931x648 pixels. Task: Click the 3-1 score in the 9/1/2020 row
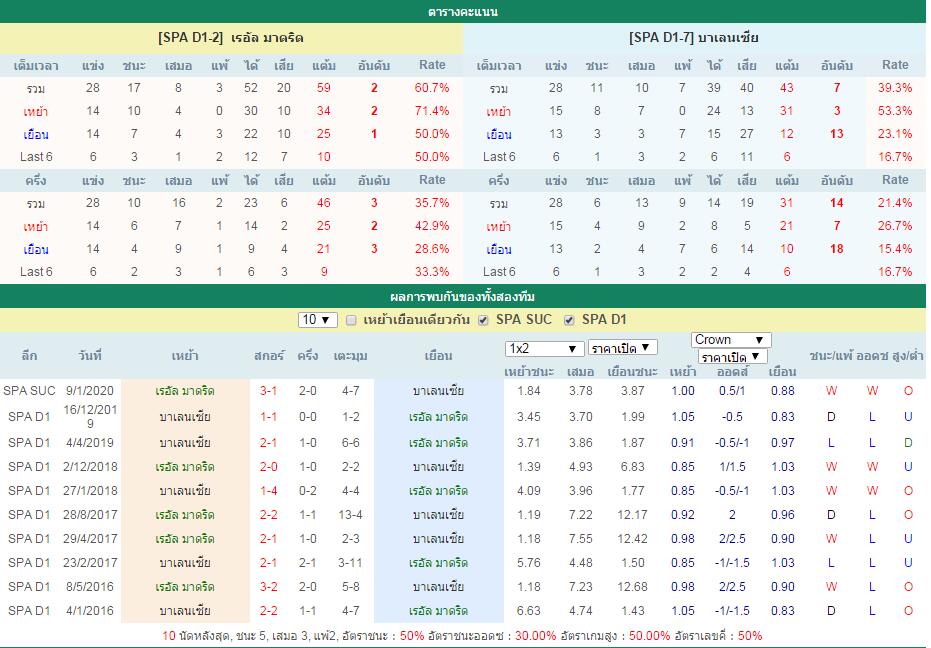point(268,391)
